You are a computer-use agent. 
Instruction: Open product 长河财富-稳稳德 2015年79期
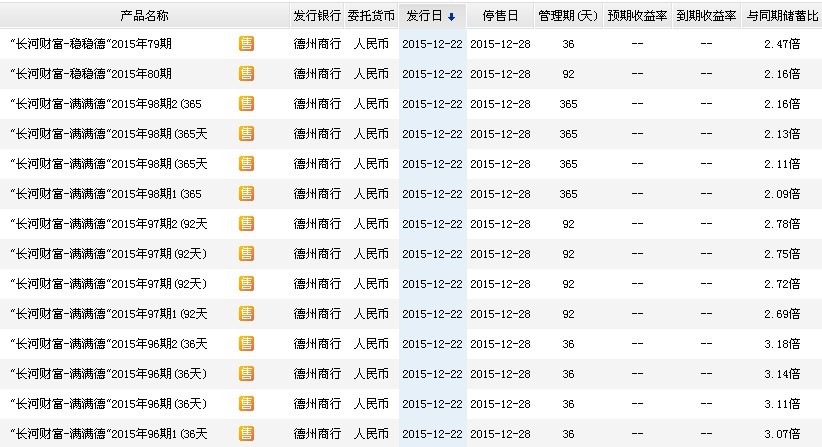coord(91,44)
